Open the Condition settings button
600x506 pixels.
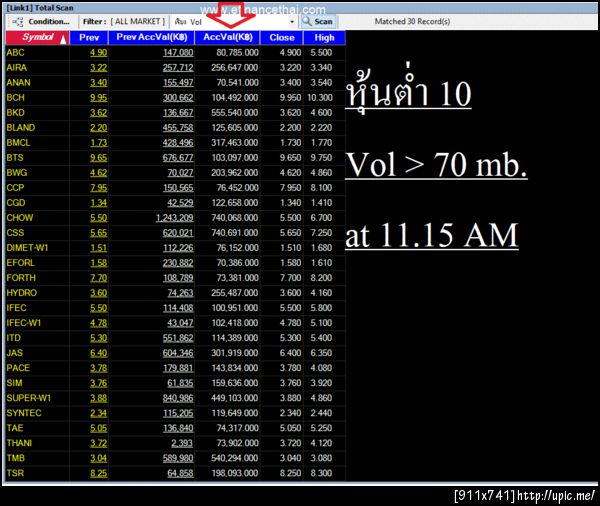click(41, 22)
